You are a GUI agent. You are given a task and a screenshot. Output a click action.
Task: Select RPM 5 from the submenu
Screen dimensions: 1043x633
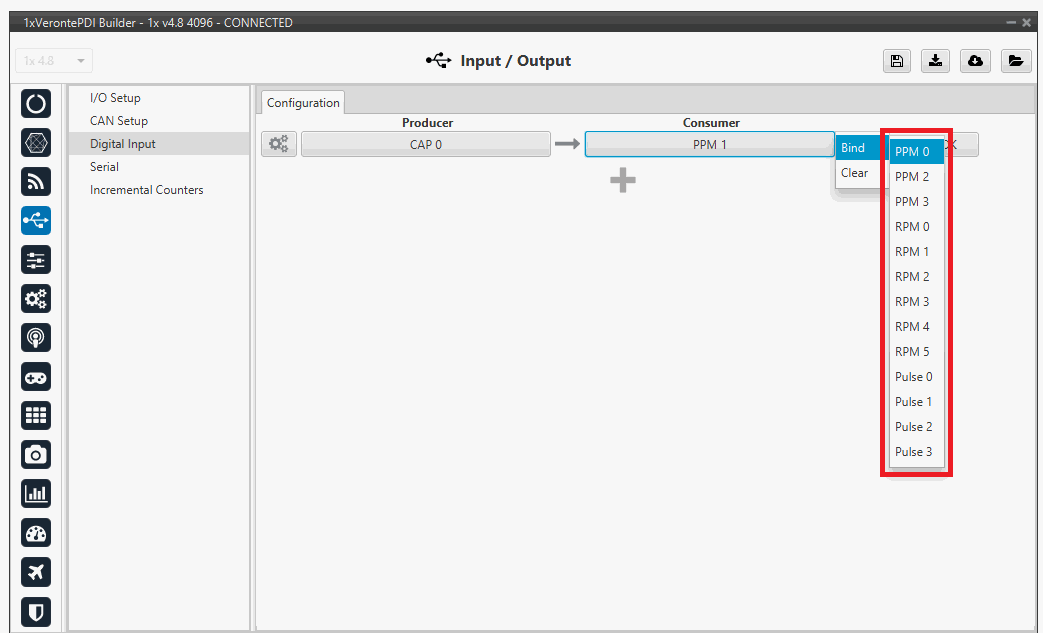[917, 352]
